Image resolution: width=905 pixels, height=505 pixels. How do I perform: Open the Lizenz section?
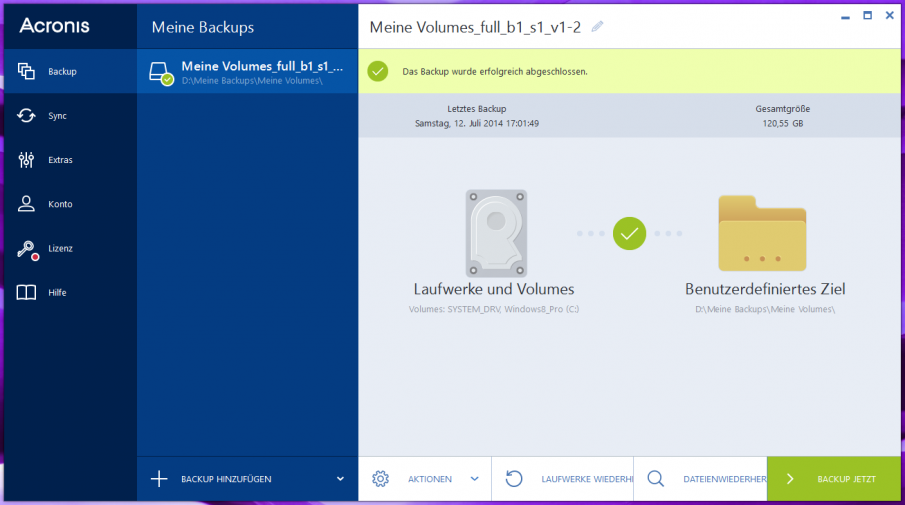(70, 248)
